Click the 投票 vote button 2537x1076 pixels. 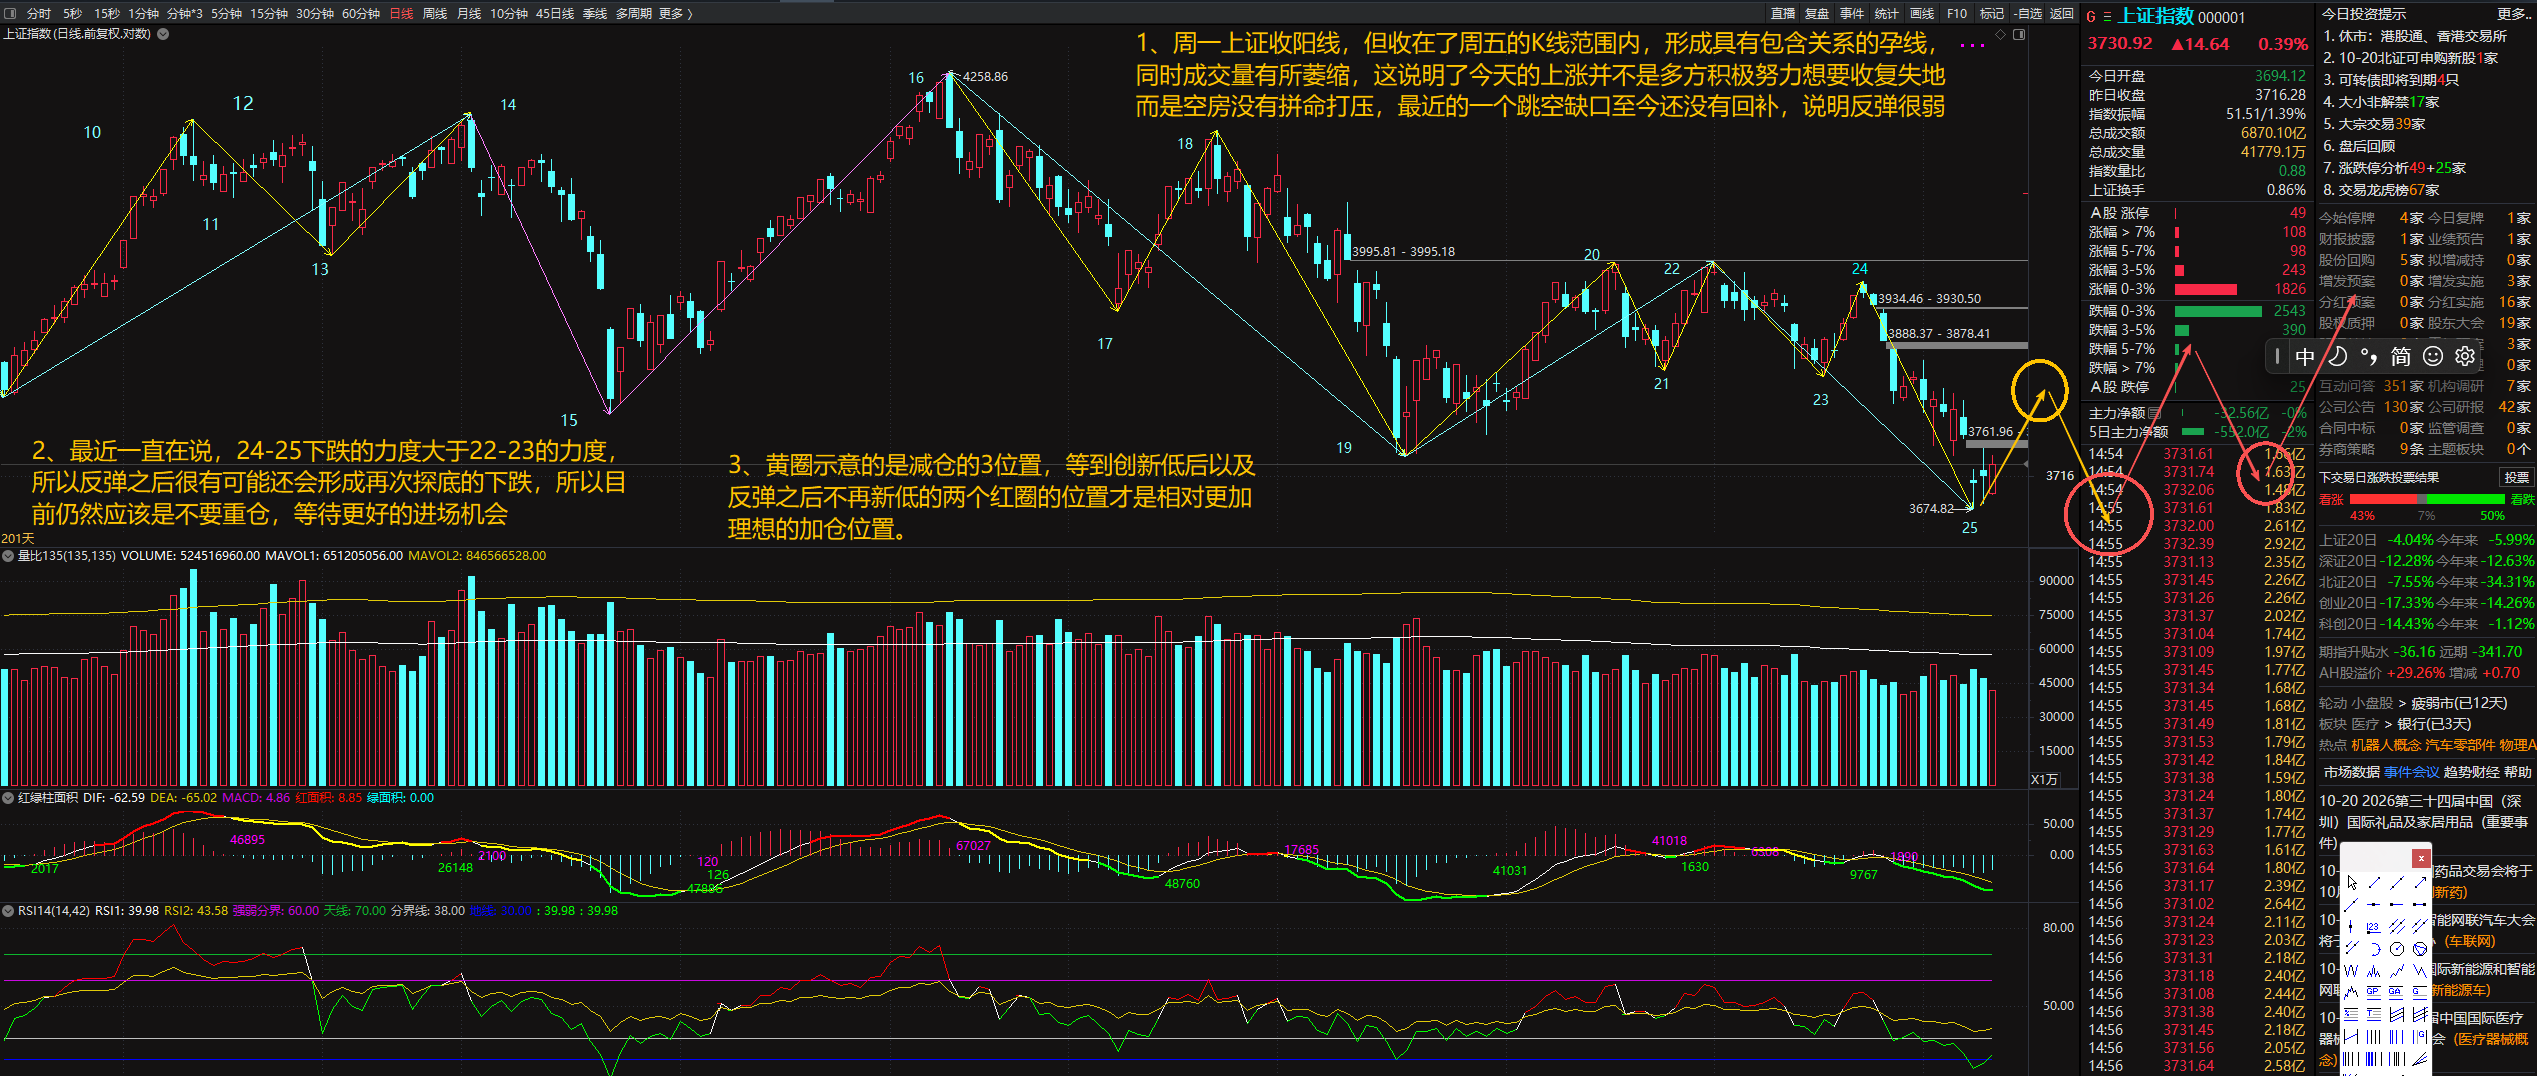click(x=2516, y=477)
